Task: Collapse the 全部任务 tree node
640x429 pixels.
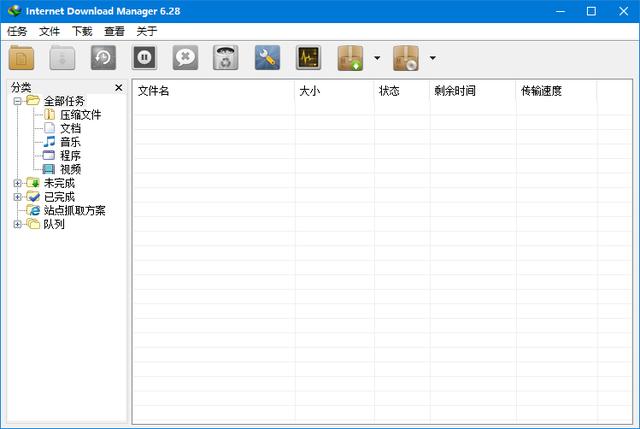Action: (x=17, y=101)
